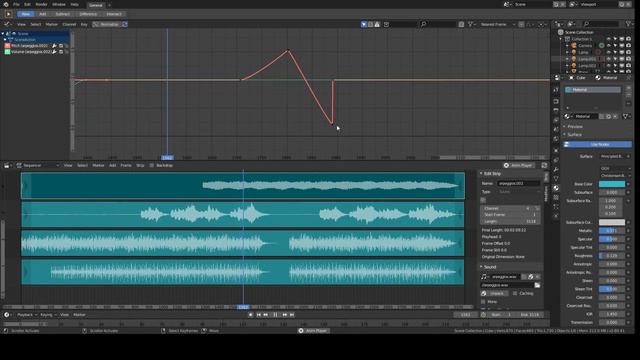Open the Material properties tab icon
The height and width of the screenshot is (360, 640).
pyautogui.click(x=556, y=188)
